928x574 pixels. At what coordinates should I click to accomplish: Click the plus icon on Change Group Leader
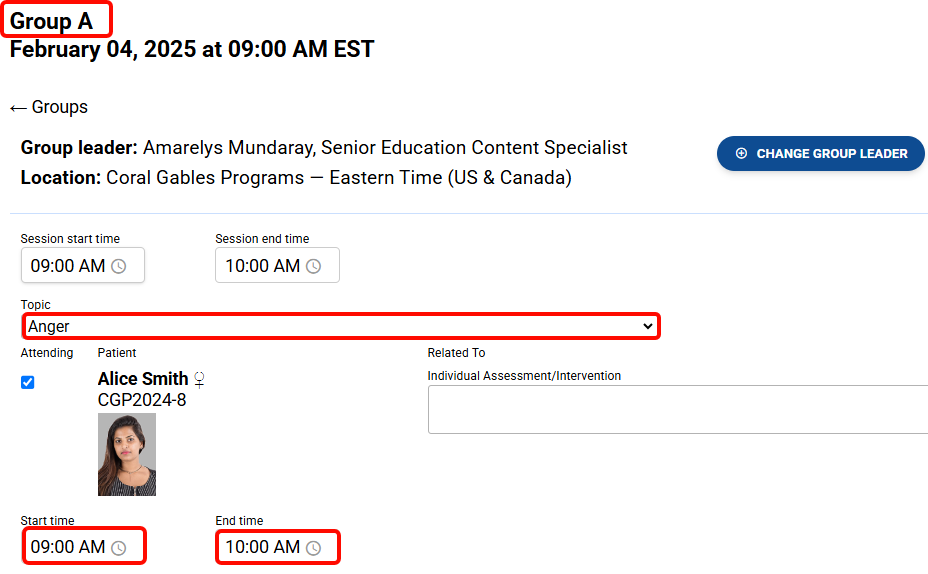point(741,154)
